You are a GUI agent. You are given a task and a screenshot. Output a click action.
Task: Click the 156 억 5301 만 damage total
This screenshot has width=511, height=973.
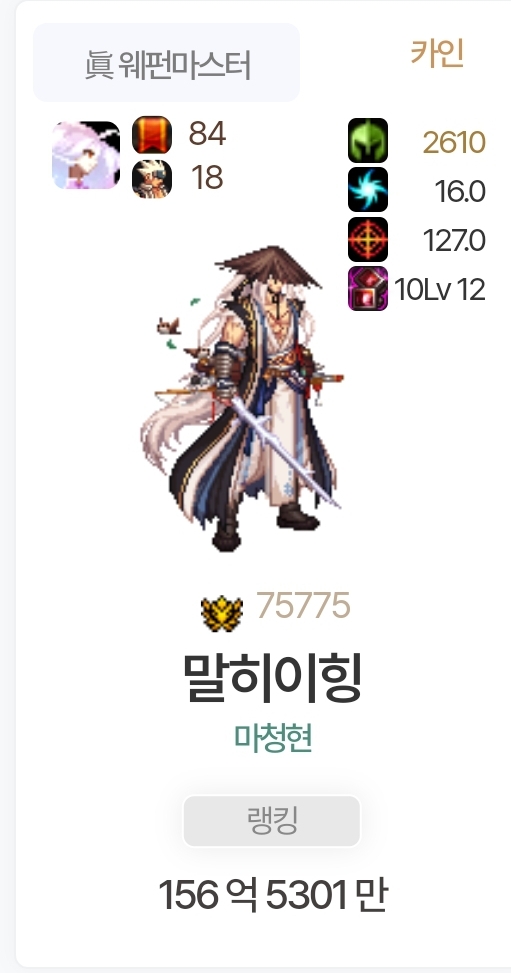[273, 895]
